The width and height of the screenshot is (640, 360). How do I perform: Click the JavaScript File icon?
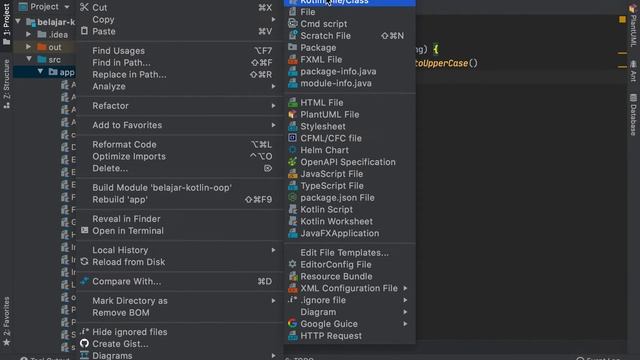tap(293, 173)
